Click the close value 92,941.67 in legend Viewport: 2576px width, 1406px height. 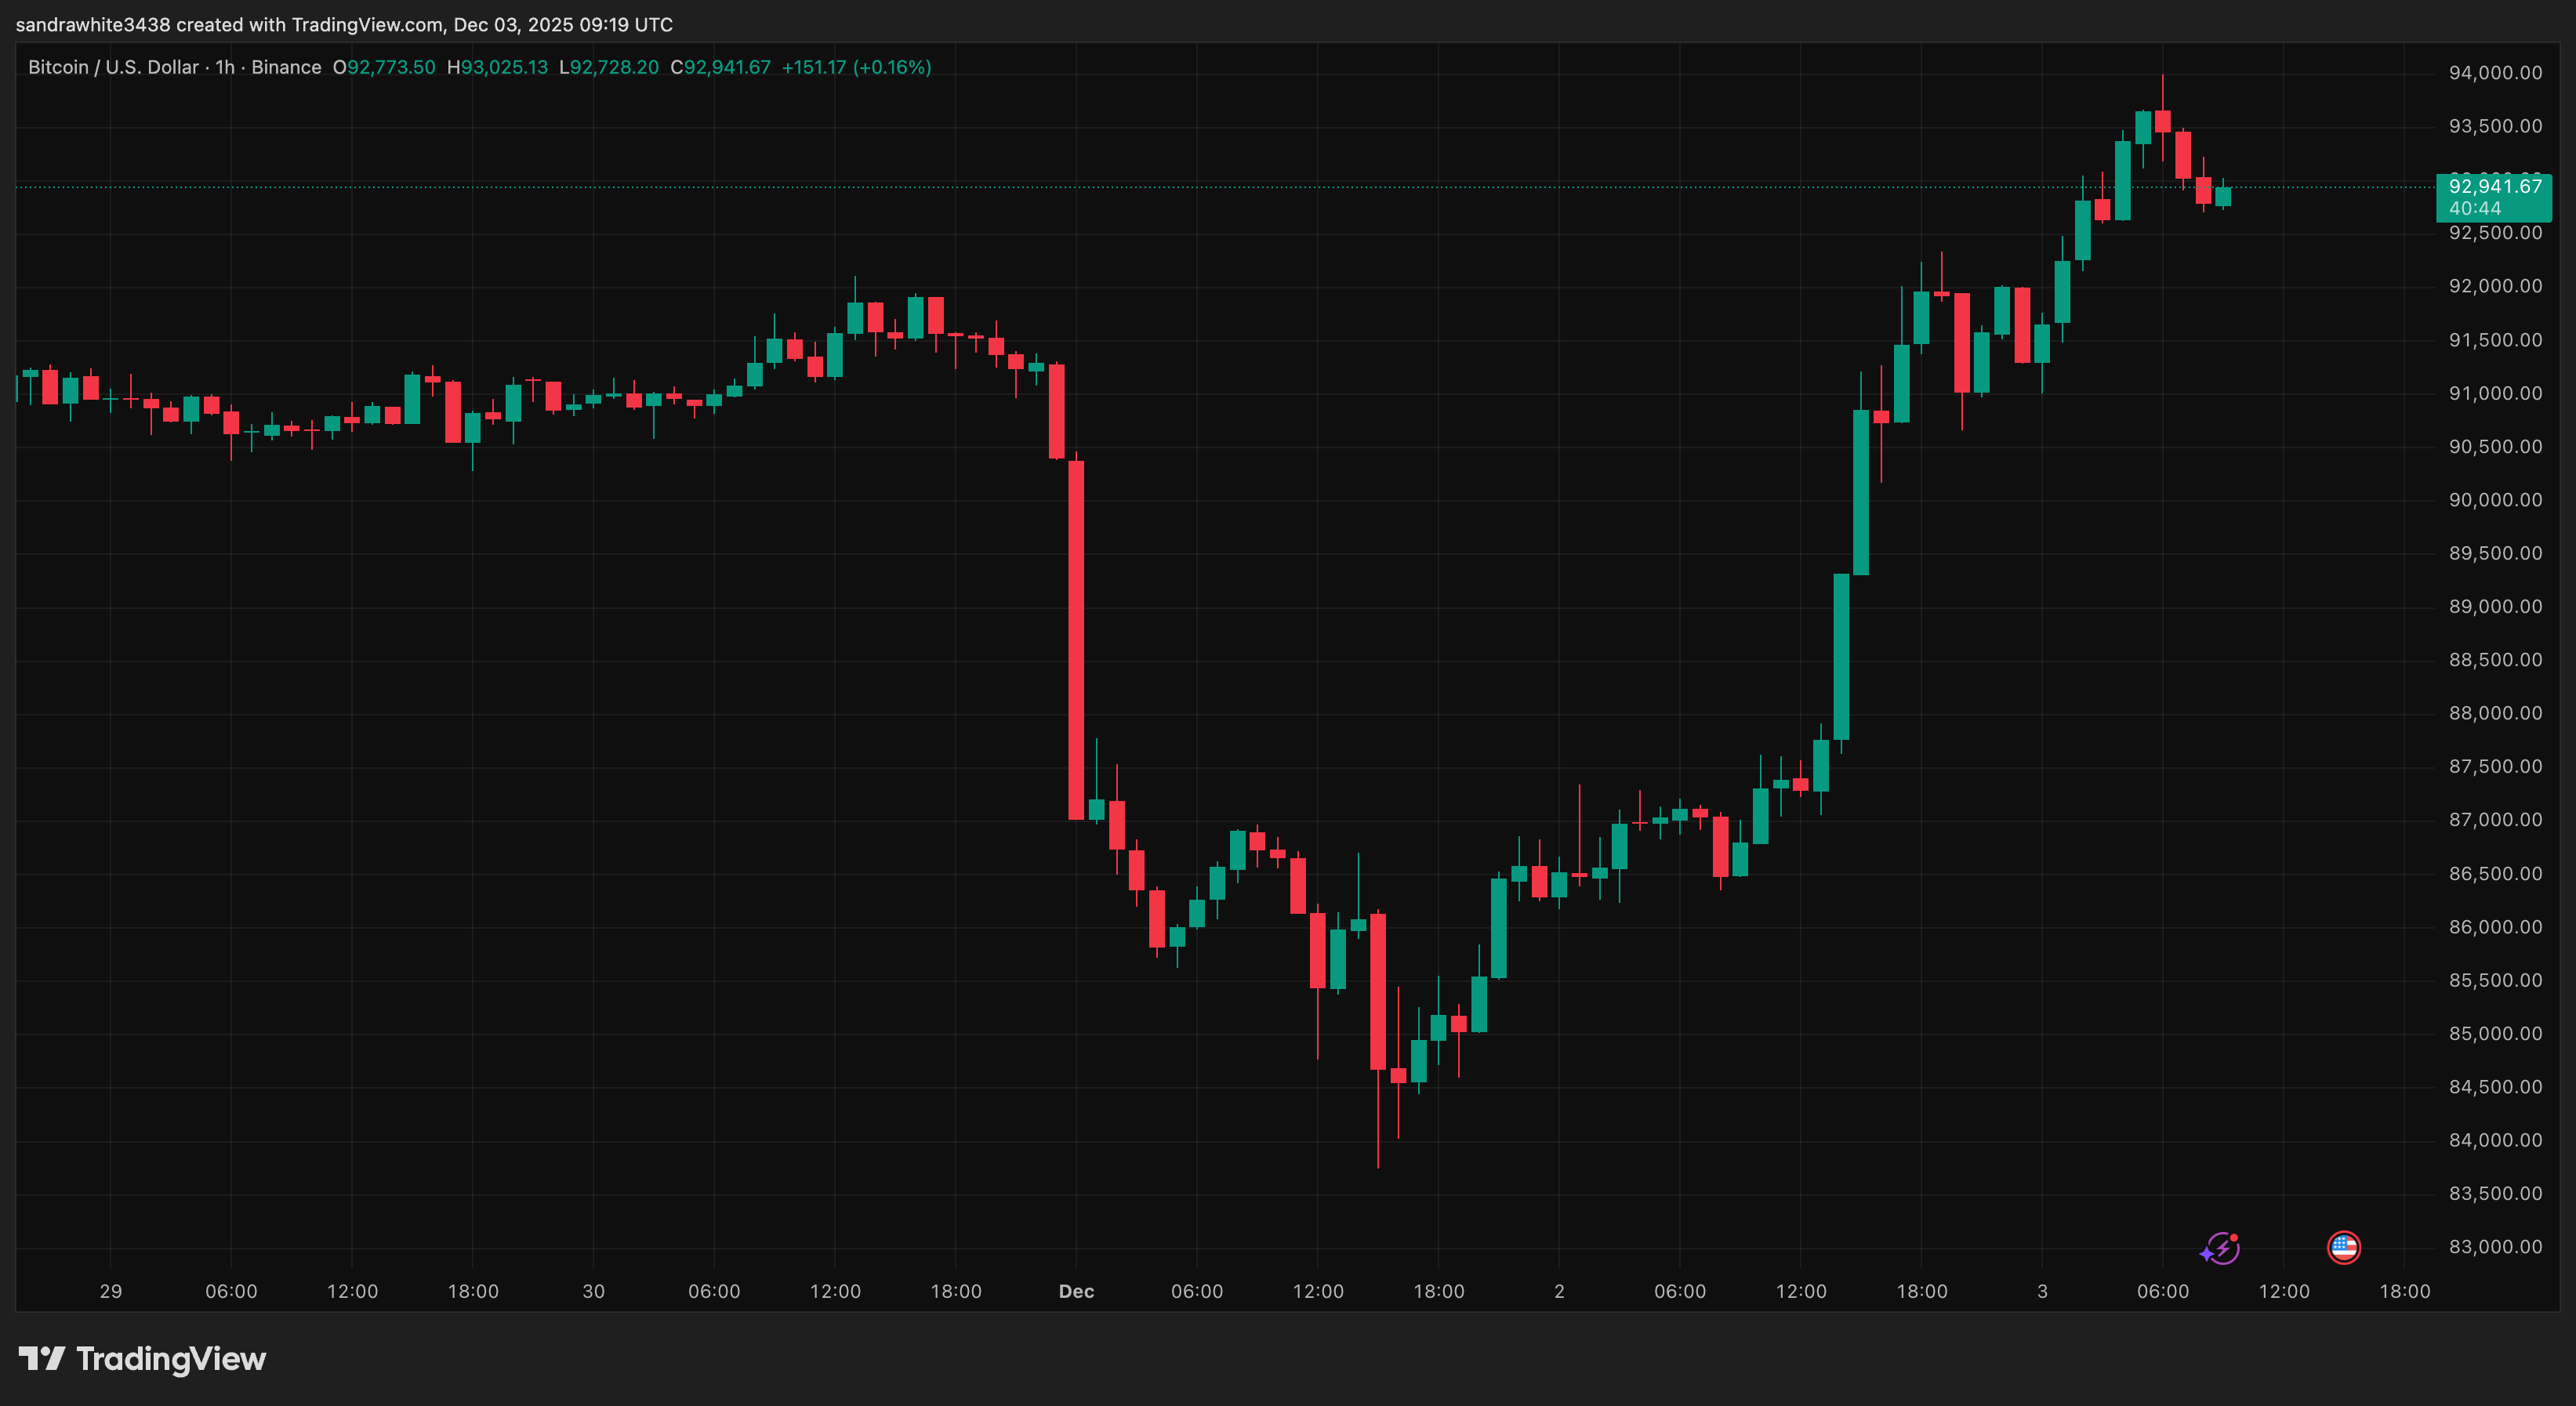[722, 67]
